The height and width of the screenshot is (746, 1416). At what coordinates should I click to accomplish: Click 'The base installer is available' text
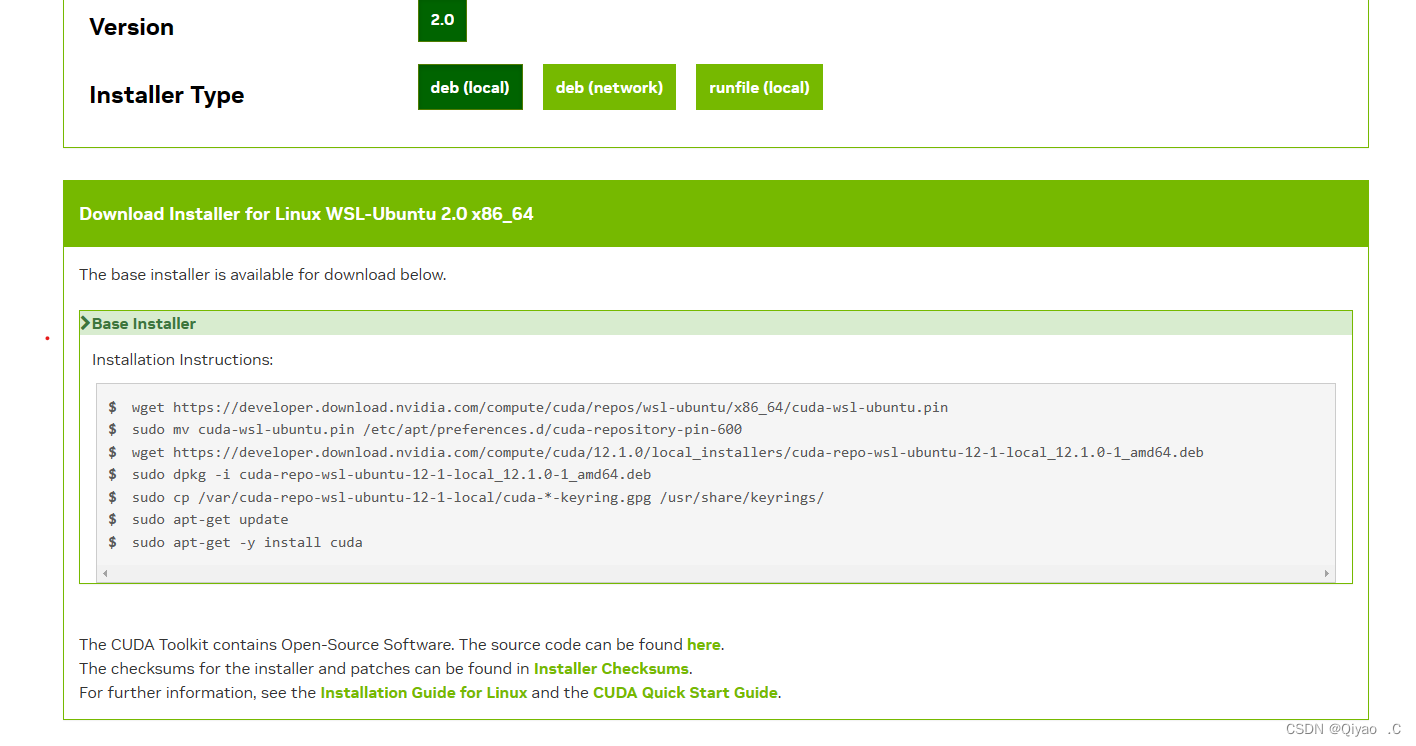pos(263,275)
